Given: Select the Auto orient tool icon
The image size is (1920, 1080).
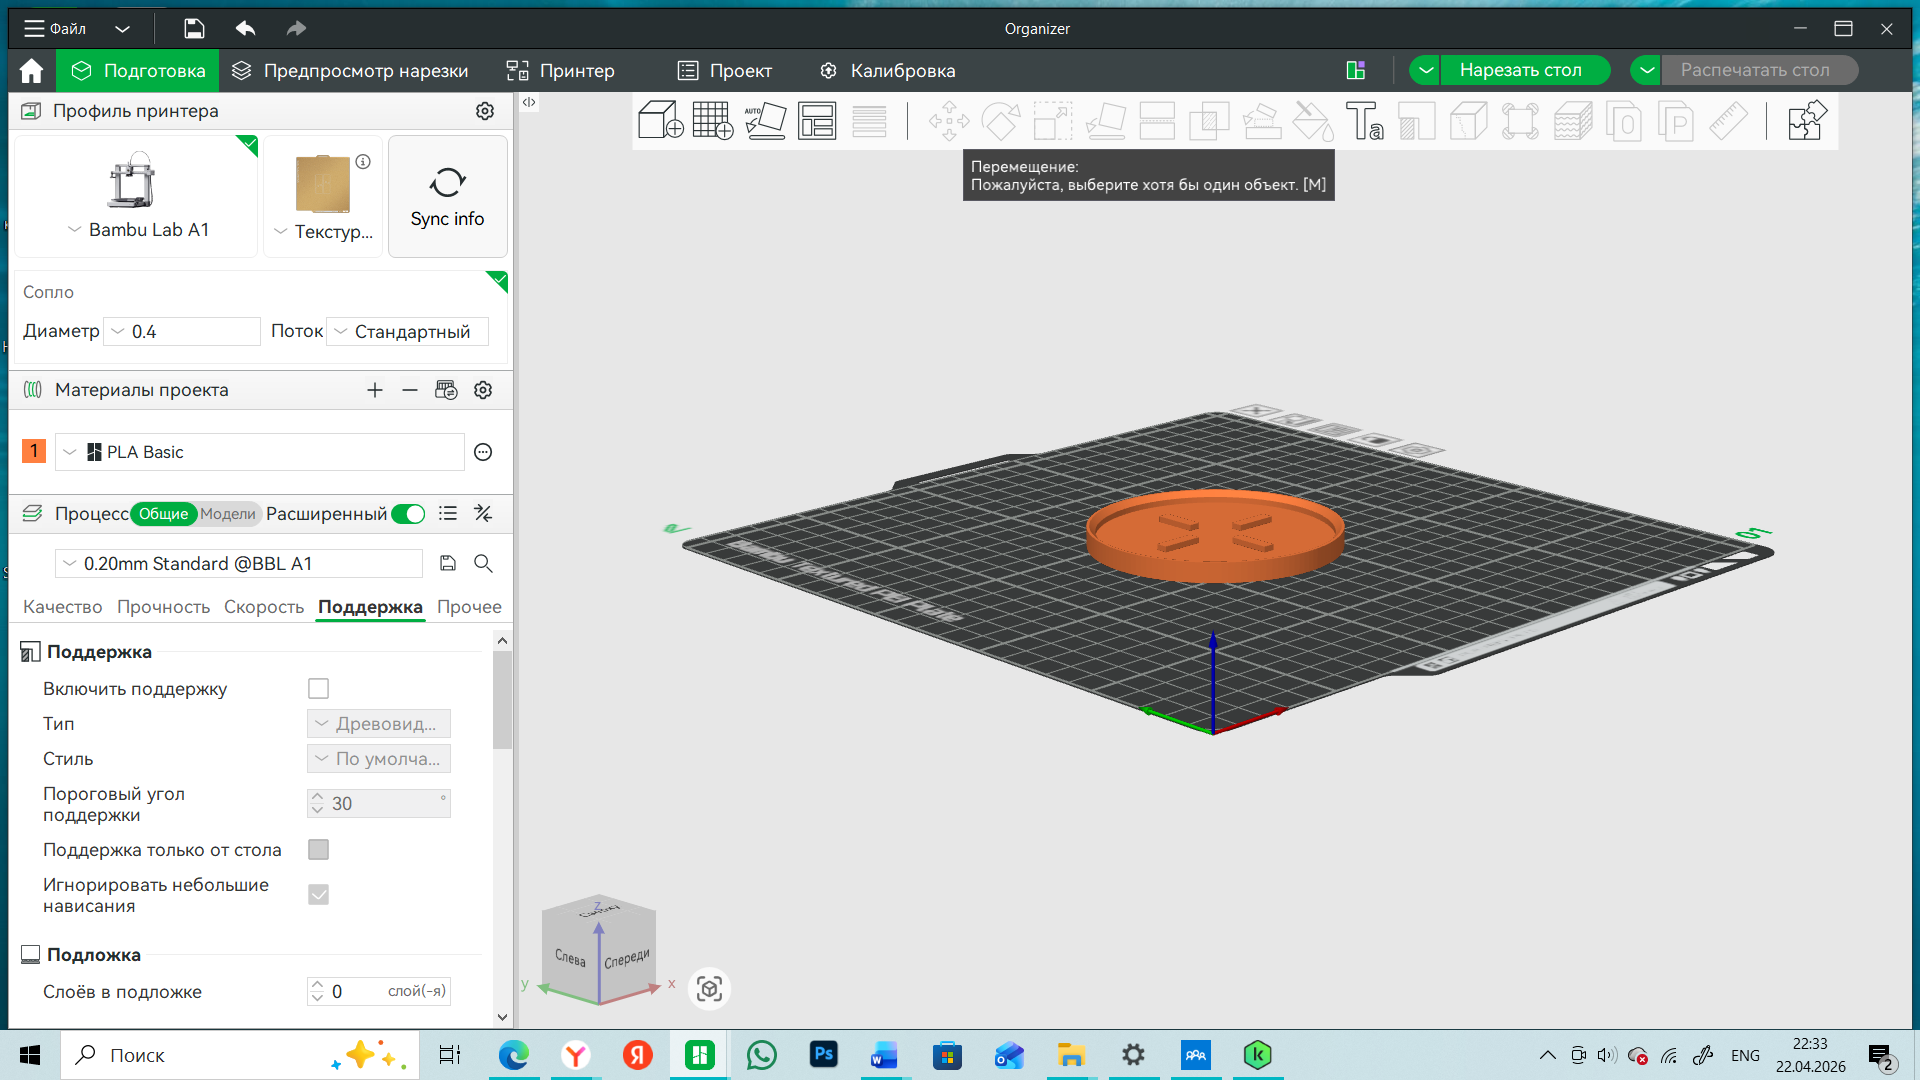Looking at the screenshot, I should click(x=765, y=121).
